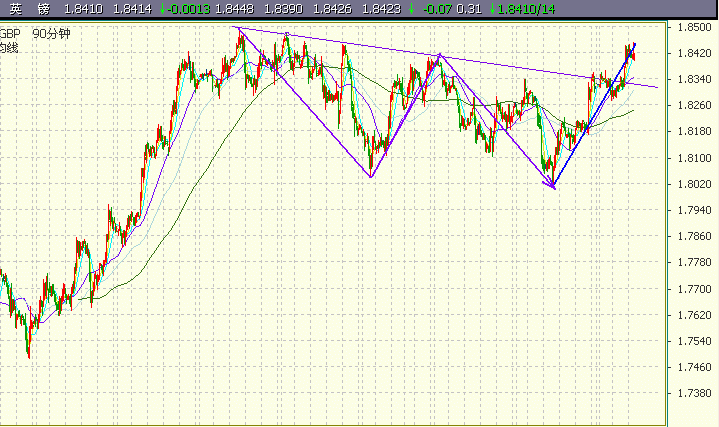The width and height of the screenshot is (719, 427).
Task: Click the previous close value 1.8423
Action: click(x=381, y=9)
